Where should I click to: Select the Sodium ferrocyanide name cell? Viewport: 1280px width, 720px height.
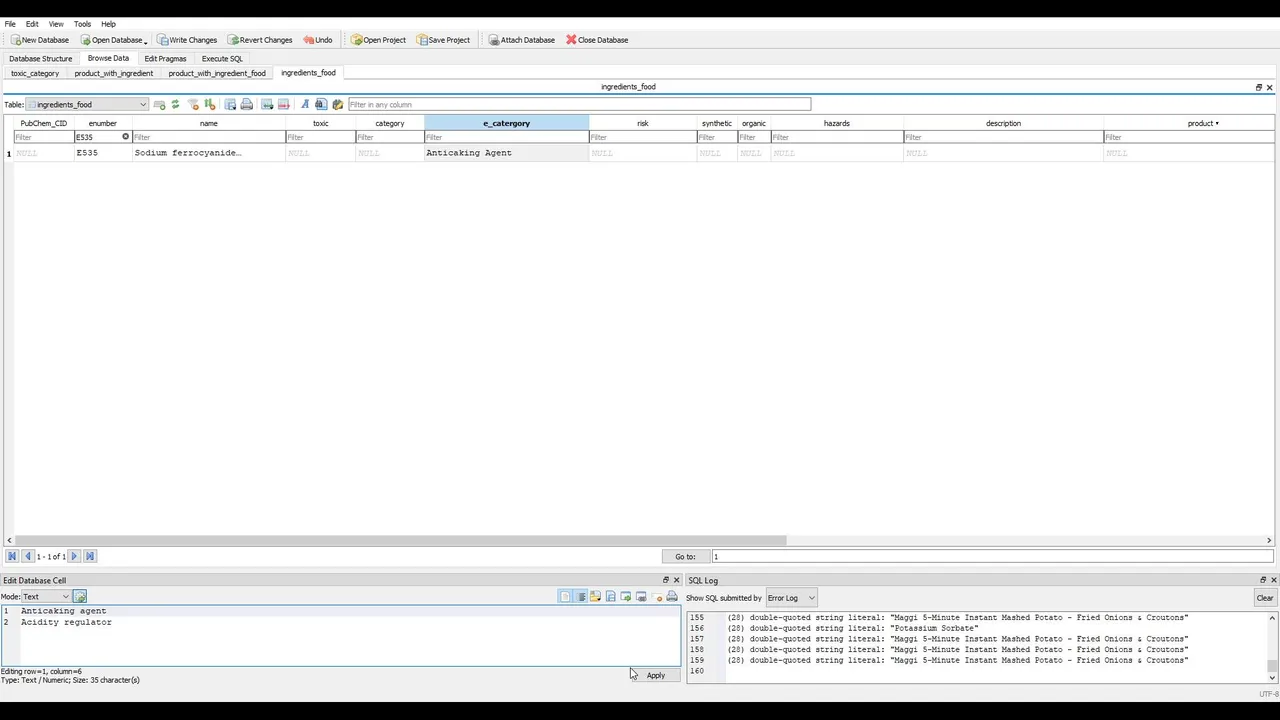click(x=209, y=153)
